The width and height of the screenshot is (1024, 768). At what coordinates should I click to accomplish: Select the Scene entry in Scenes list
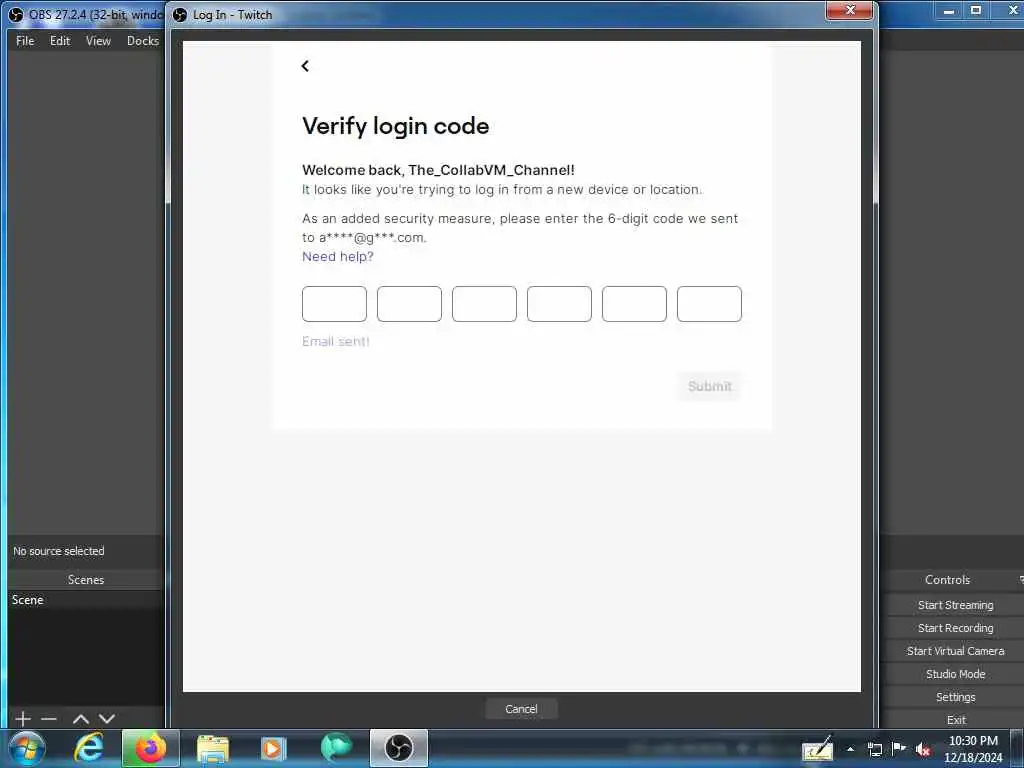point(85,600)
